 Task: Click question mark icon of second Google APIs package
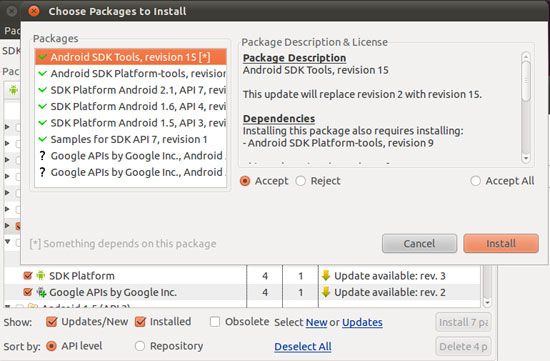point(42,172)
